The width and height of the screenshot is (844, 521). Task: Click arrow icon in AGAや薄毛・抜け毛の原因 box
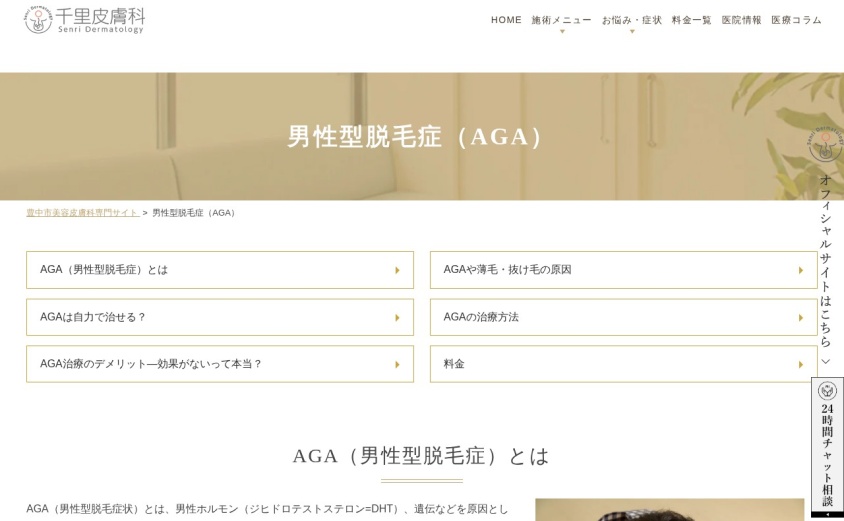(x=801, y=270)
